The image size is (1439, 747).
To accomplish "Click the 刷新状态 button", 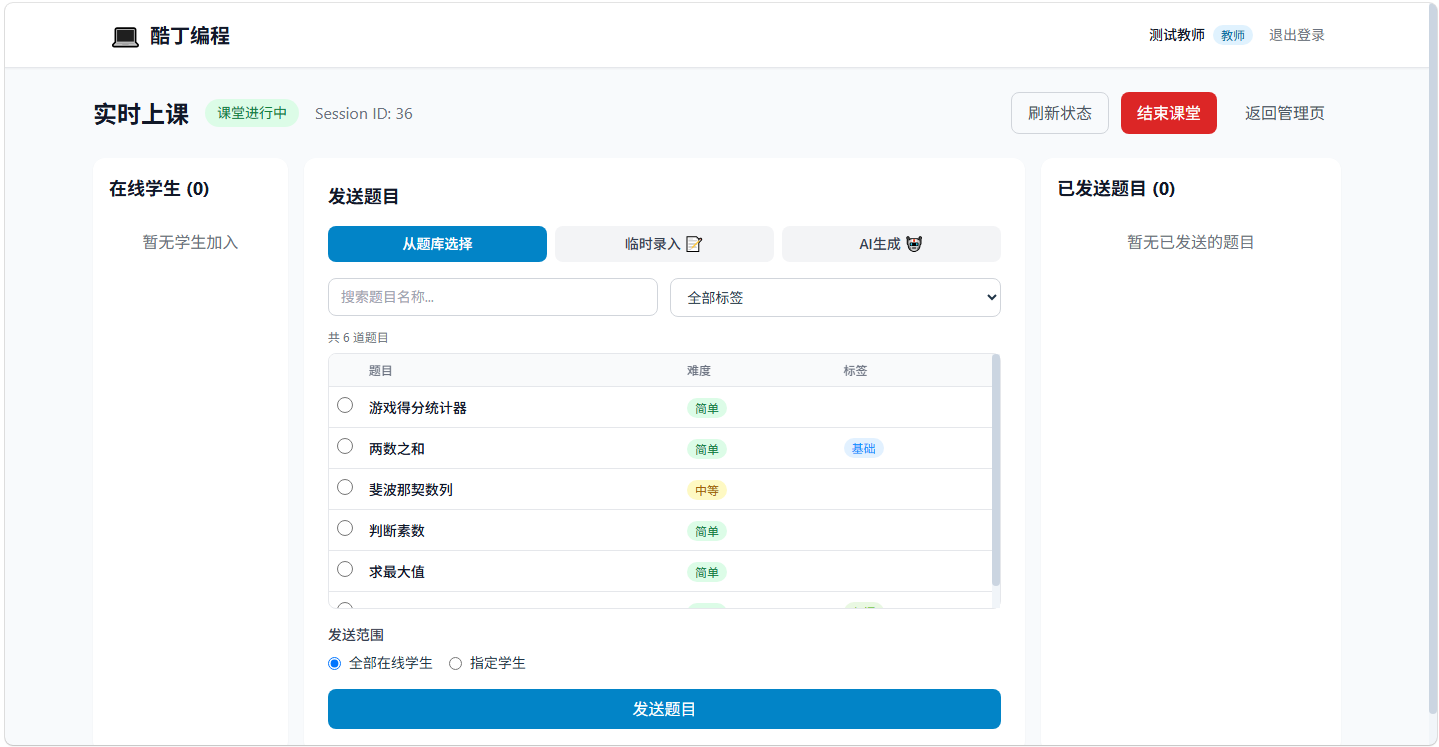I will coord(1060,113).
